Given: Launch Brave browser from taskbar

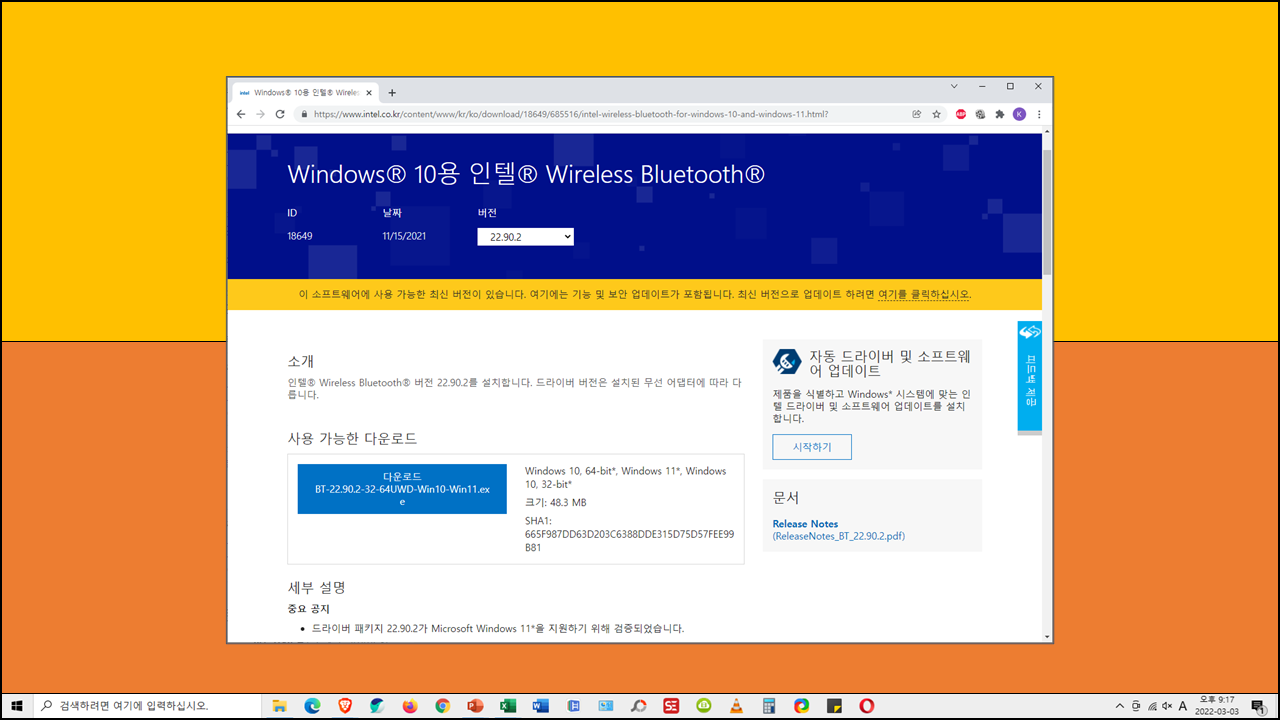Looking at the screenshot, I should 345,706.
